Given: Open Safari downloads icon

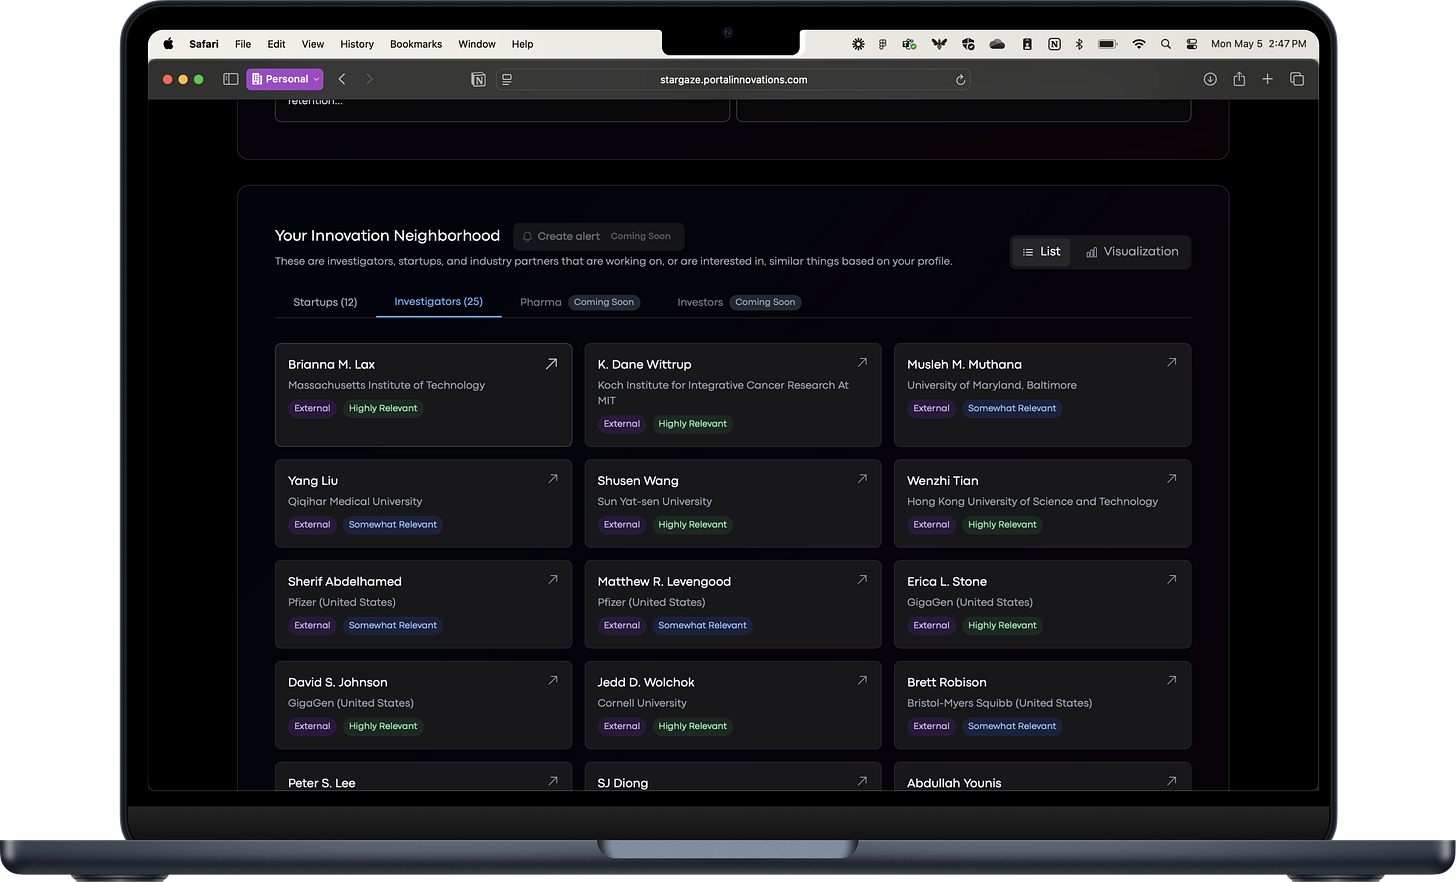Looking at the screenshot, I should (1210, 79).
